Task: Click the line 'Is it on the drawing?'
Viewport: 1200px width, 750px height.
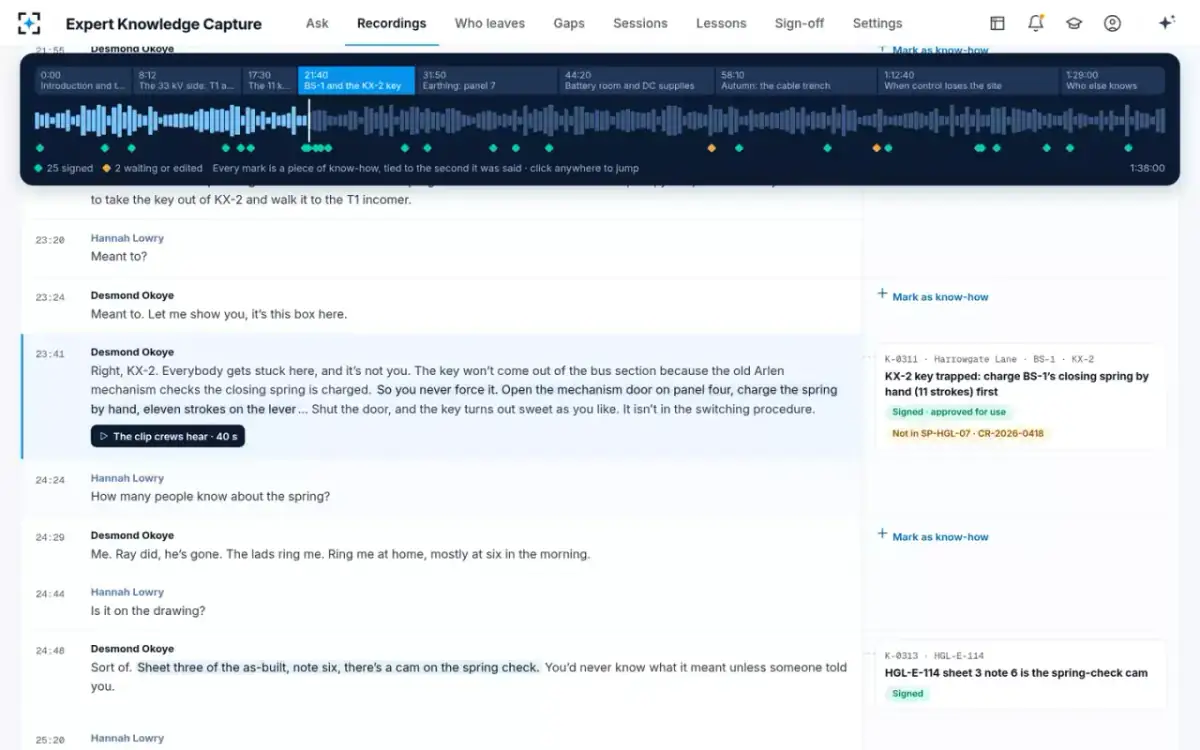Action: click(148, 610)
